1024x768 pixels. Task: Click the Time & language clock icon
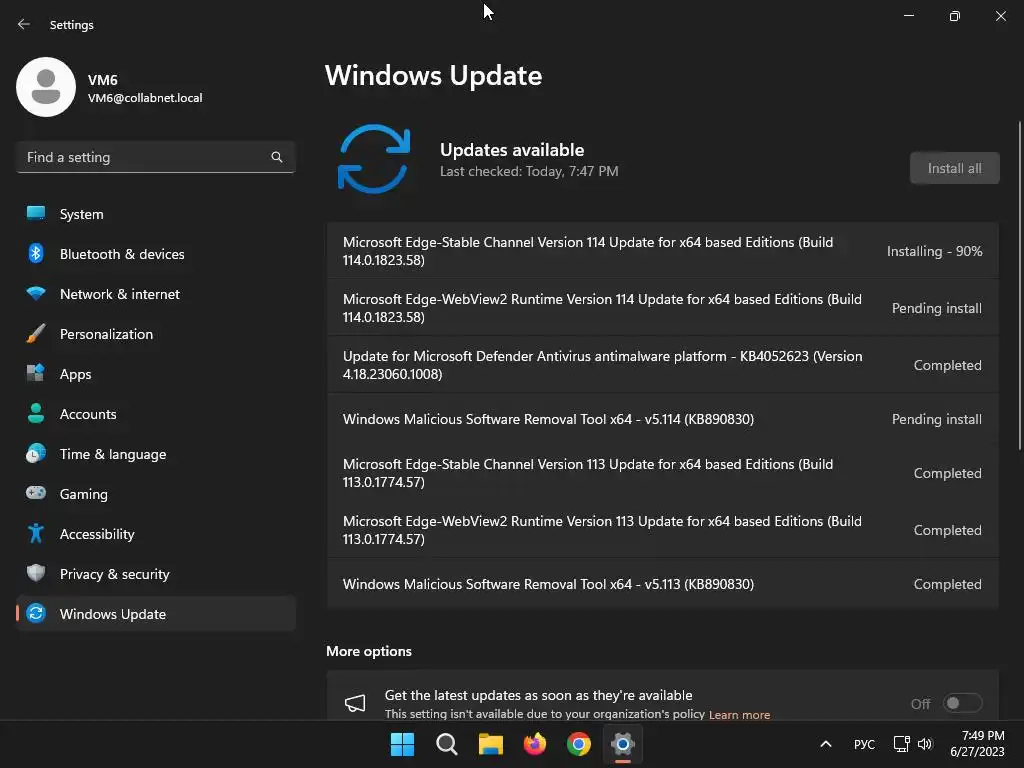click(36, 453)
